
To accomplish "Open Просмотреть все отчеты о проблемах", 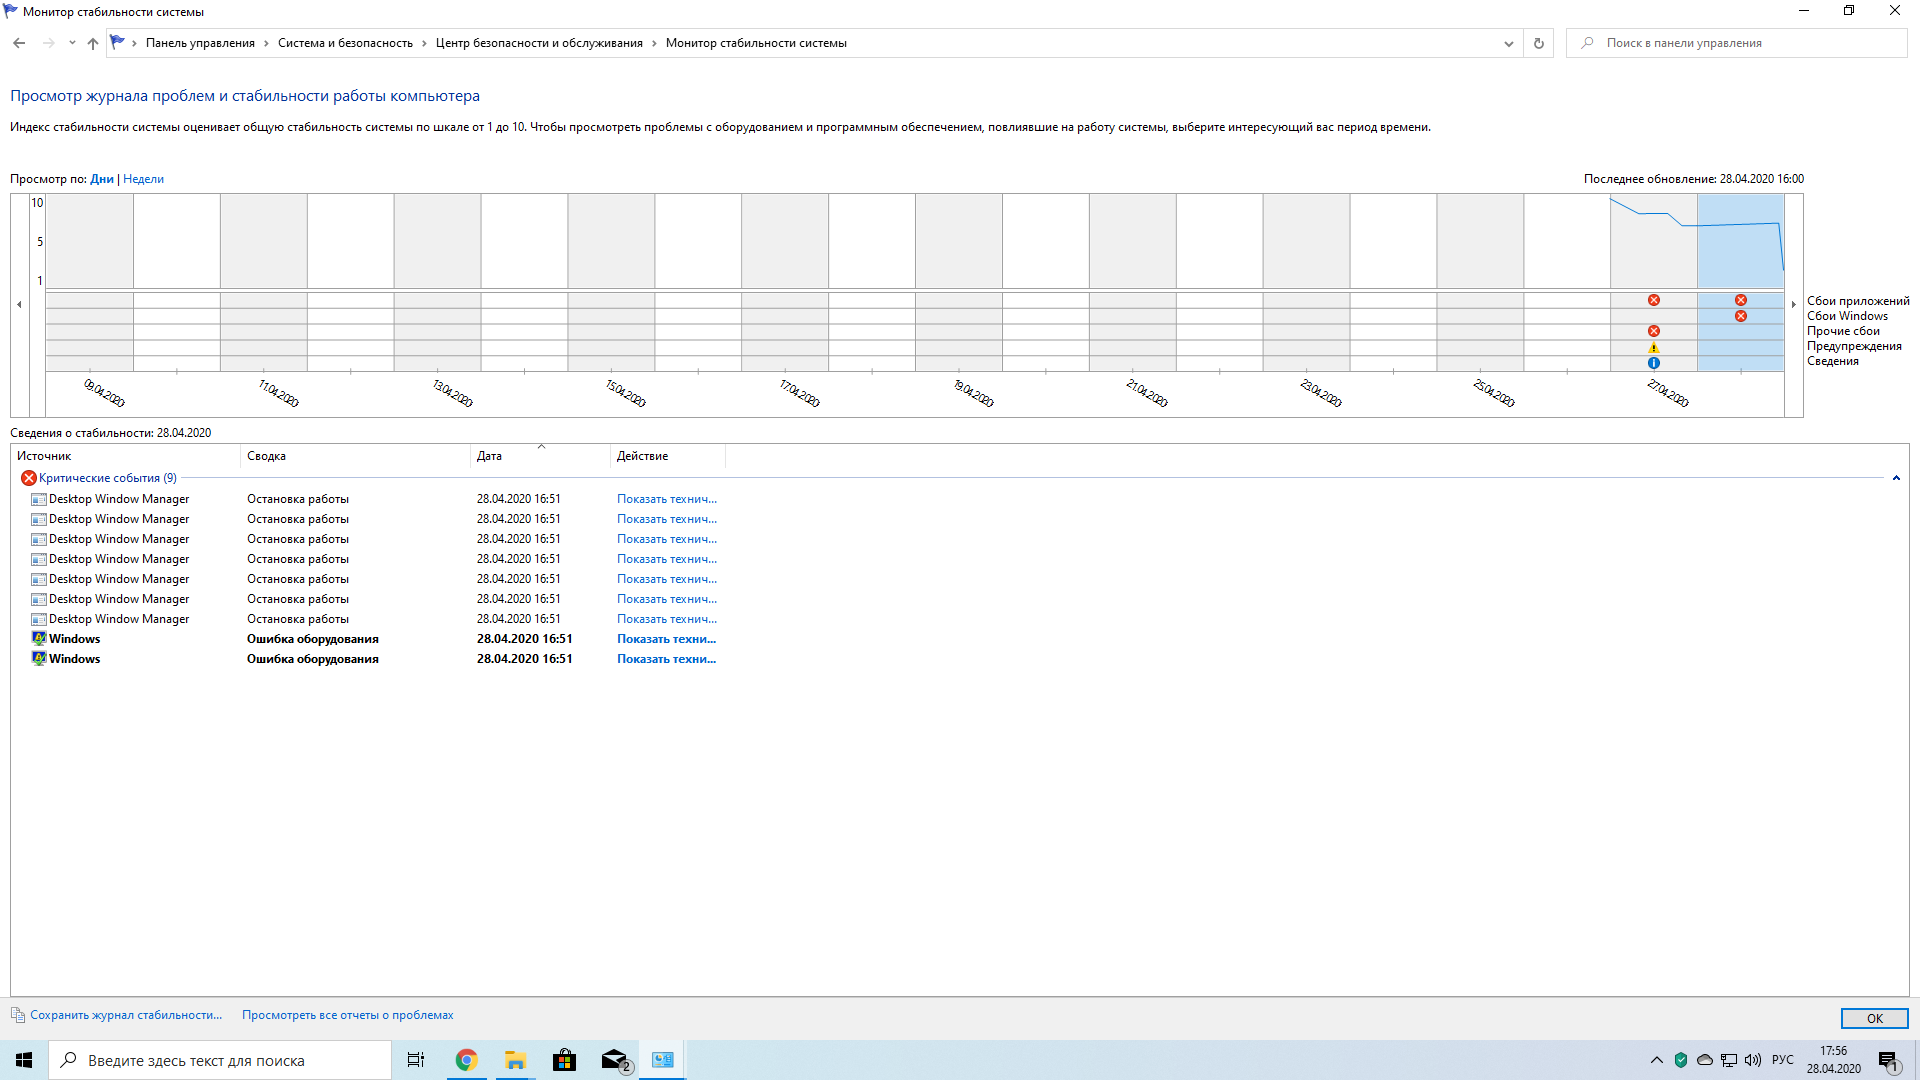I will 347,1015.
